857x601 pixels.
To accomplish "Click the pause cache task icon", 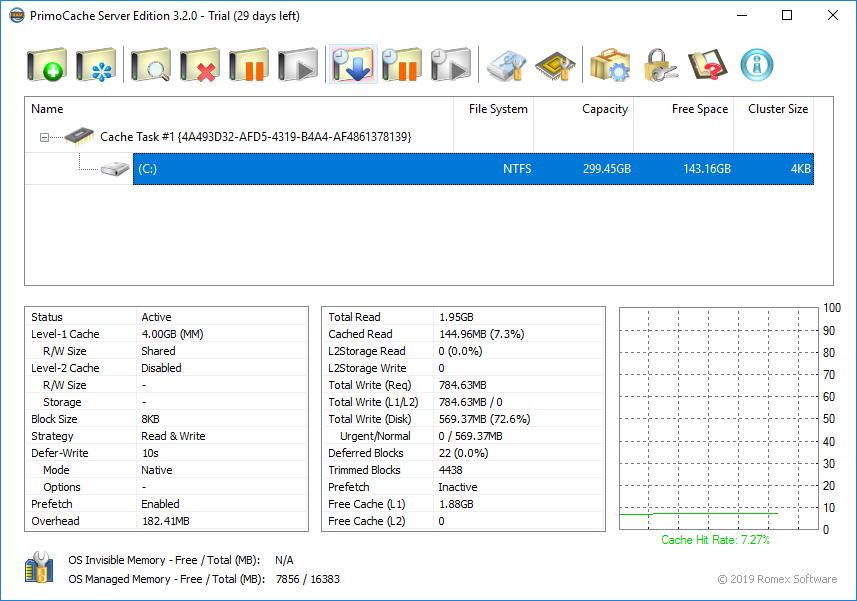I will (249, 66).
